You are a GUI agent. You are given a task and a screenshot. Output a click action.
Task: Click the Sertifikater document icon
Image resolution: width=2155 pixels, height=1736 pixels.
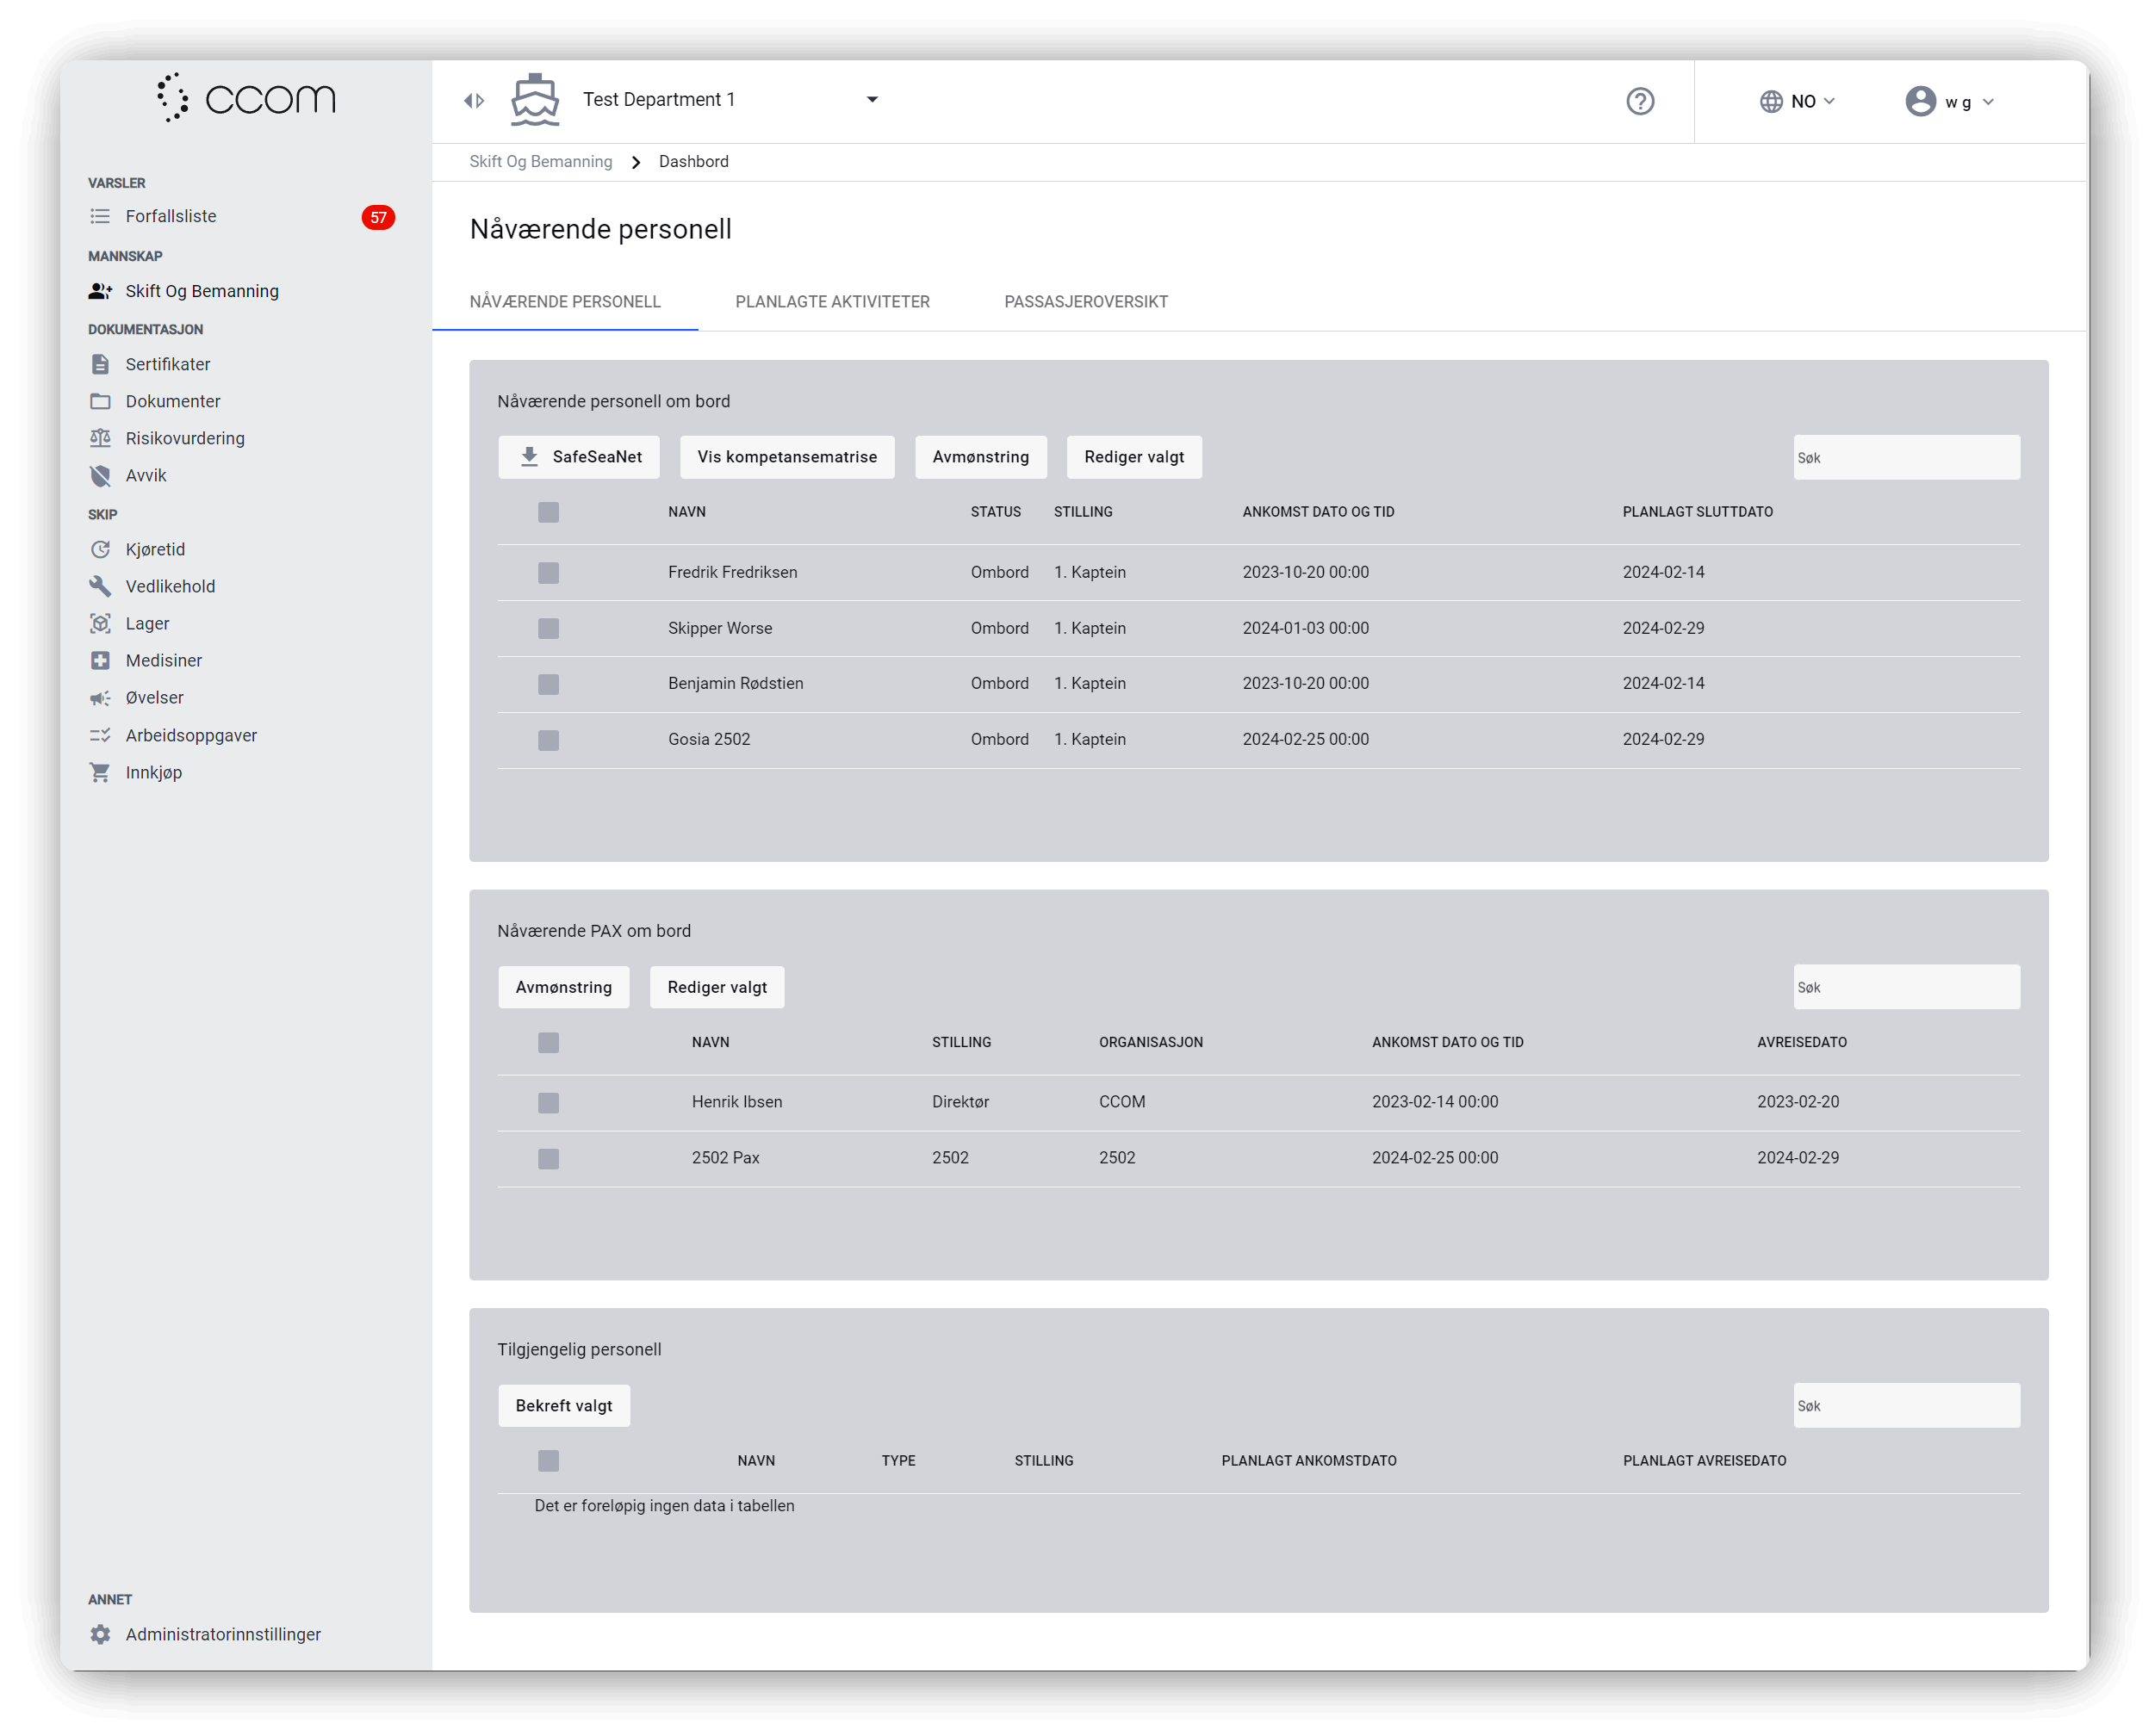[x=100, y=364]
